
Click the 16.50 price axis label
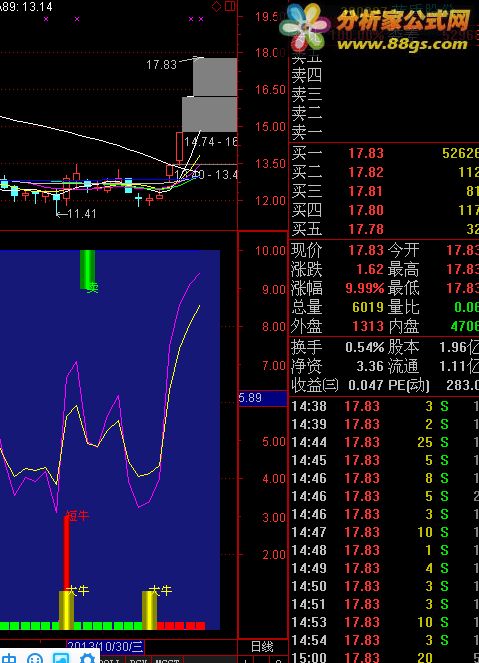270,90
